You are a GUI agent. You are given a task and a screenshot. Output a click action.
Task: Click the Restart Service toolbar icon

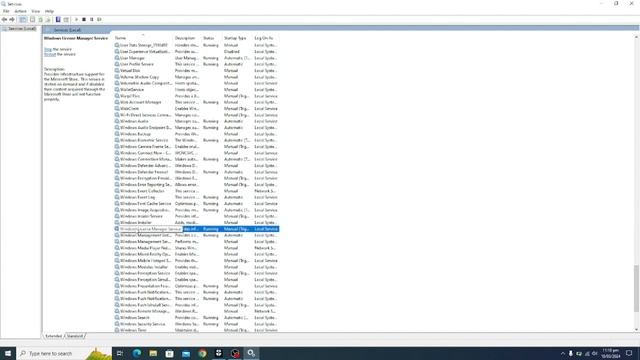click(99, 20)
